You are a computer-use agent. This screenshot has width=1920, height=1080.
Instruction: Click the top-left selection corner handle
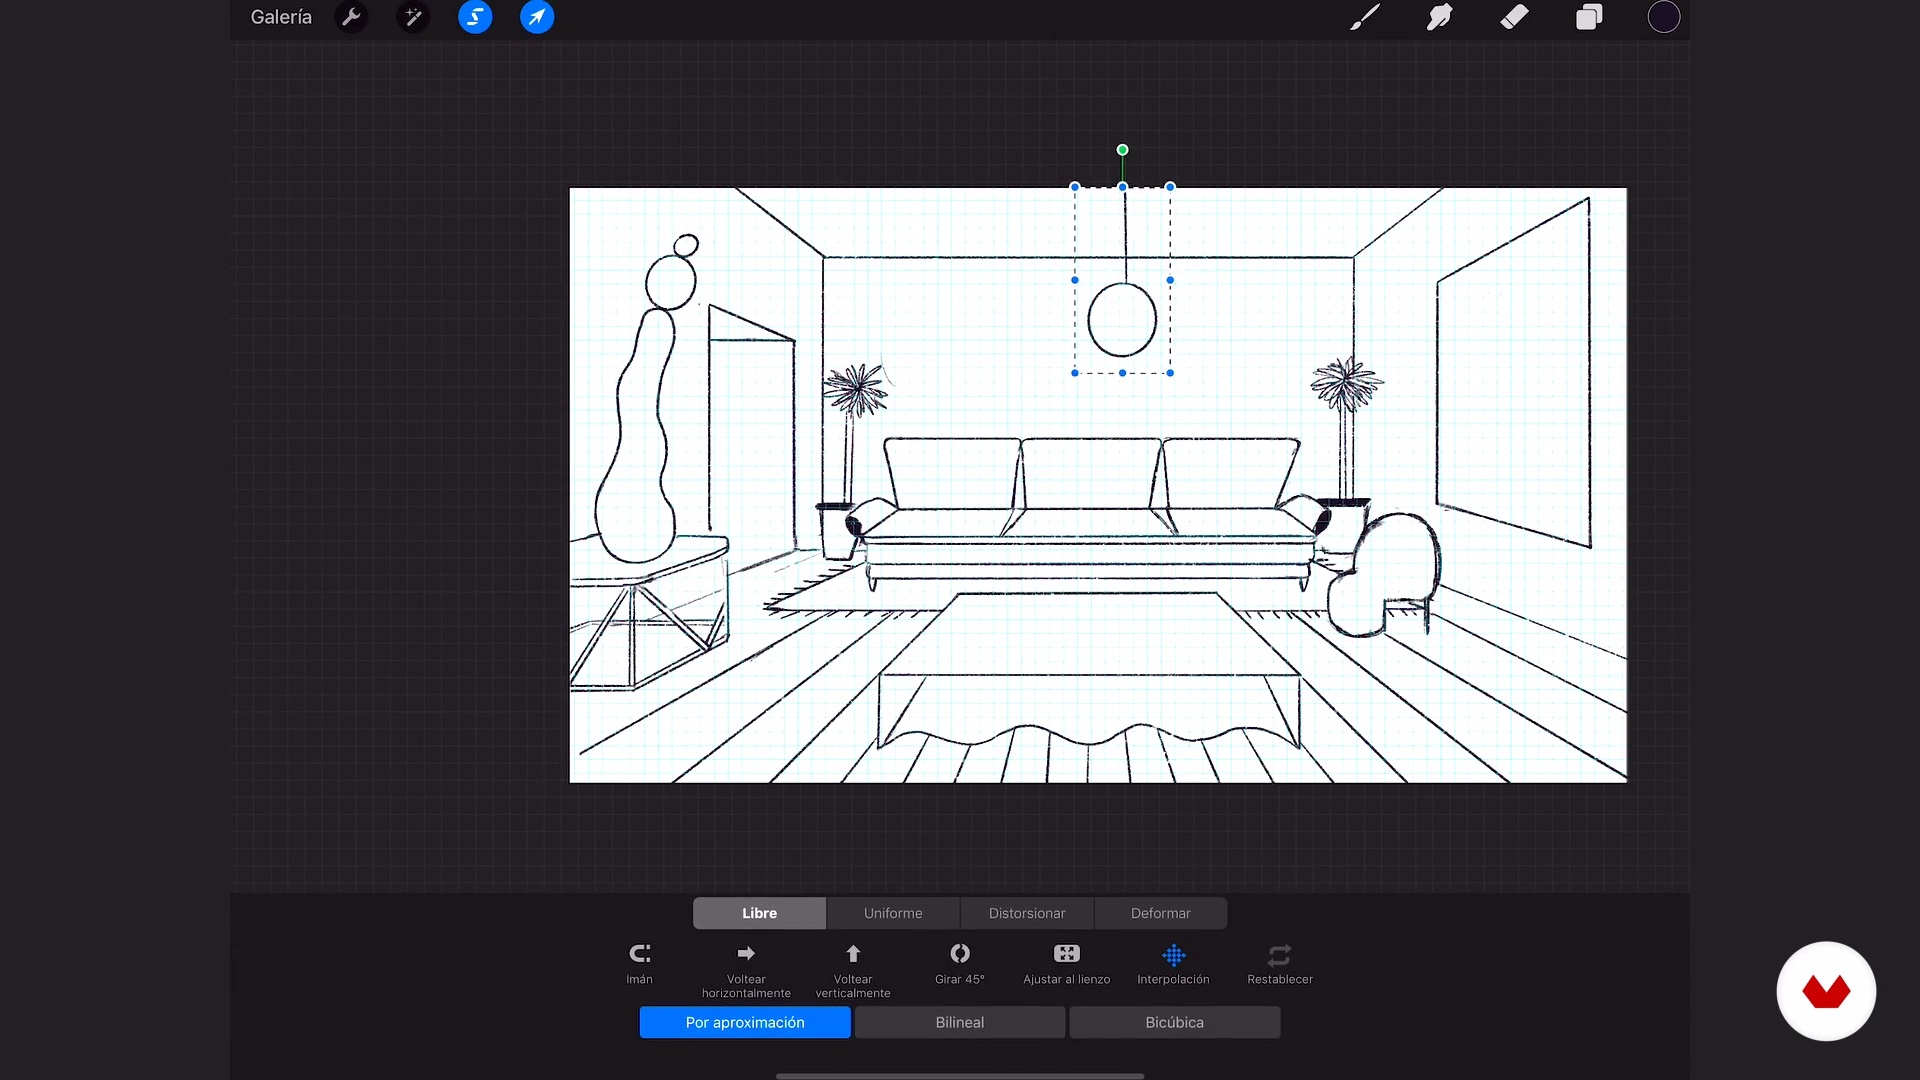click(1075, 187)
